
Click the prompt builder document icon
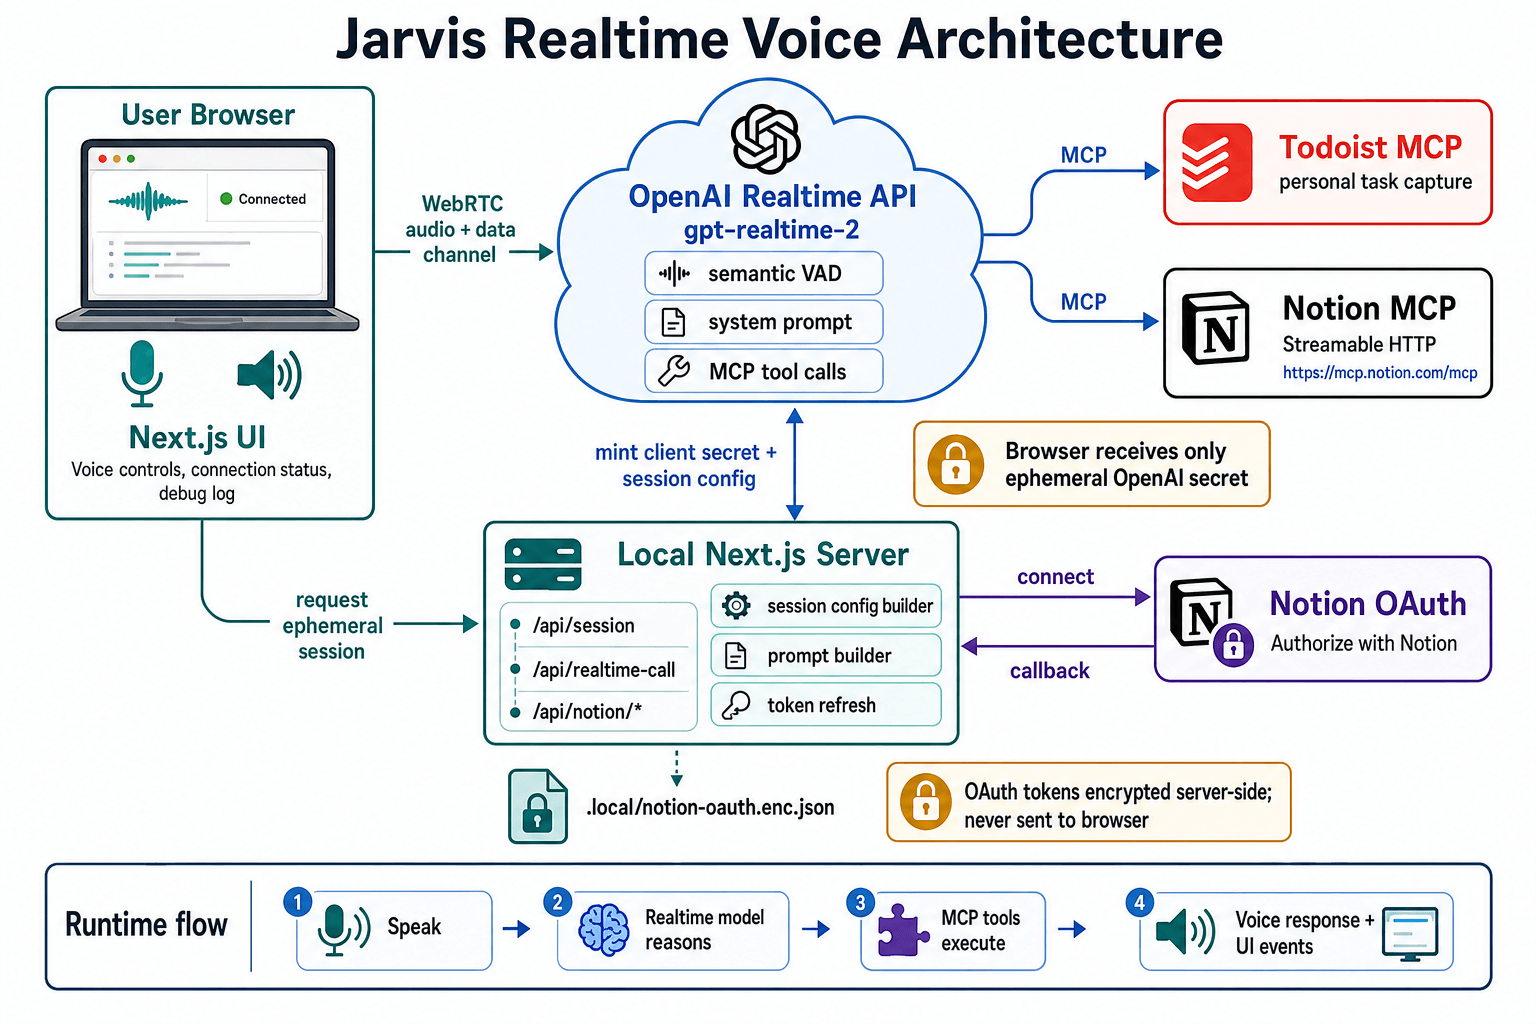[x=736, y=655]
